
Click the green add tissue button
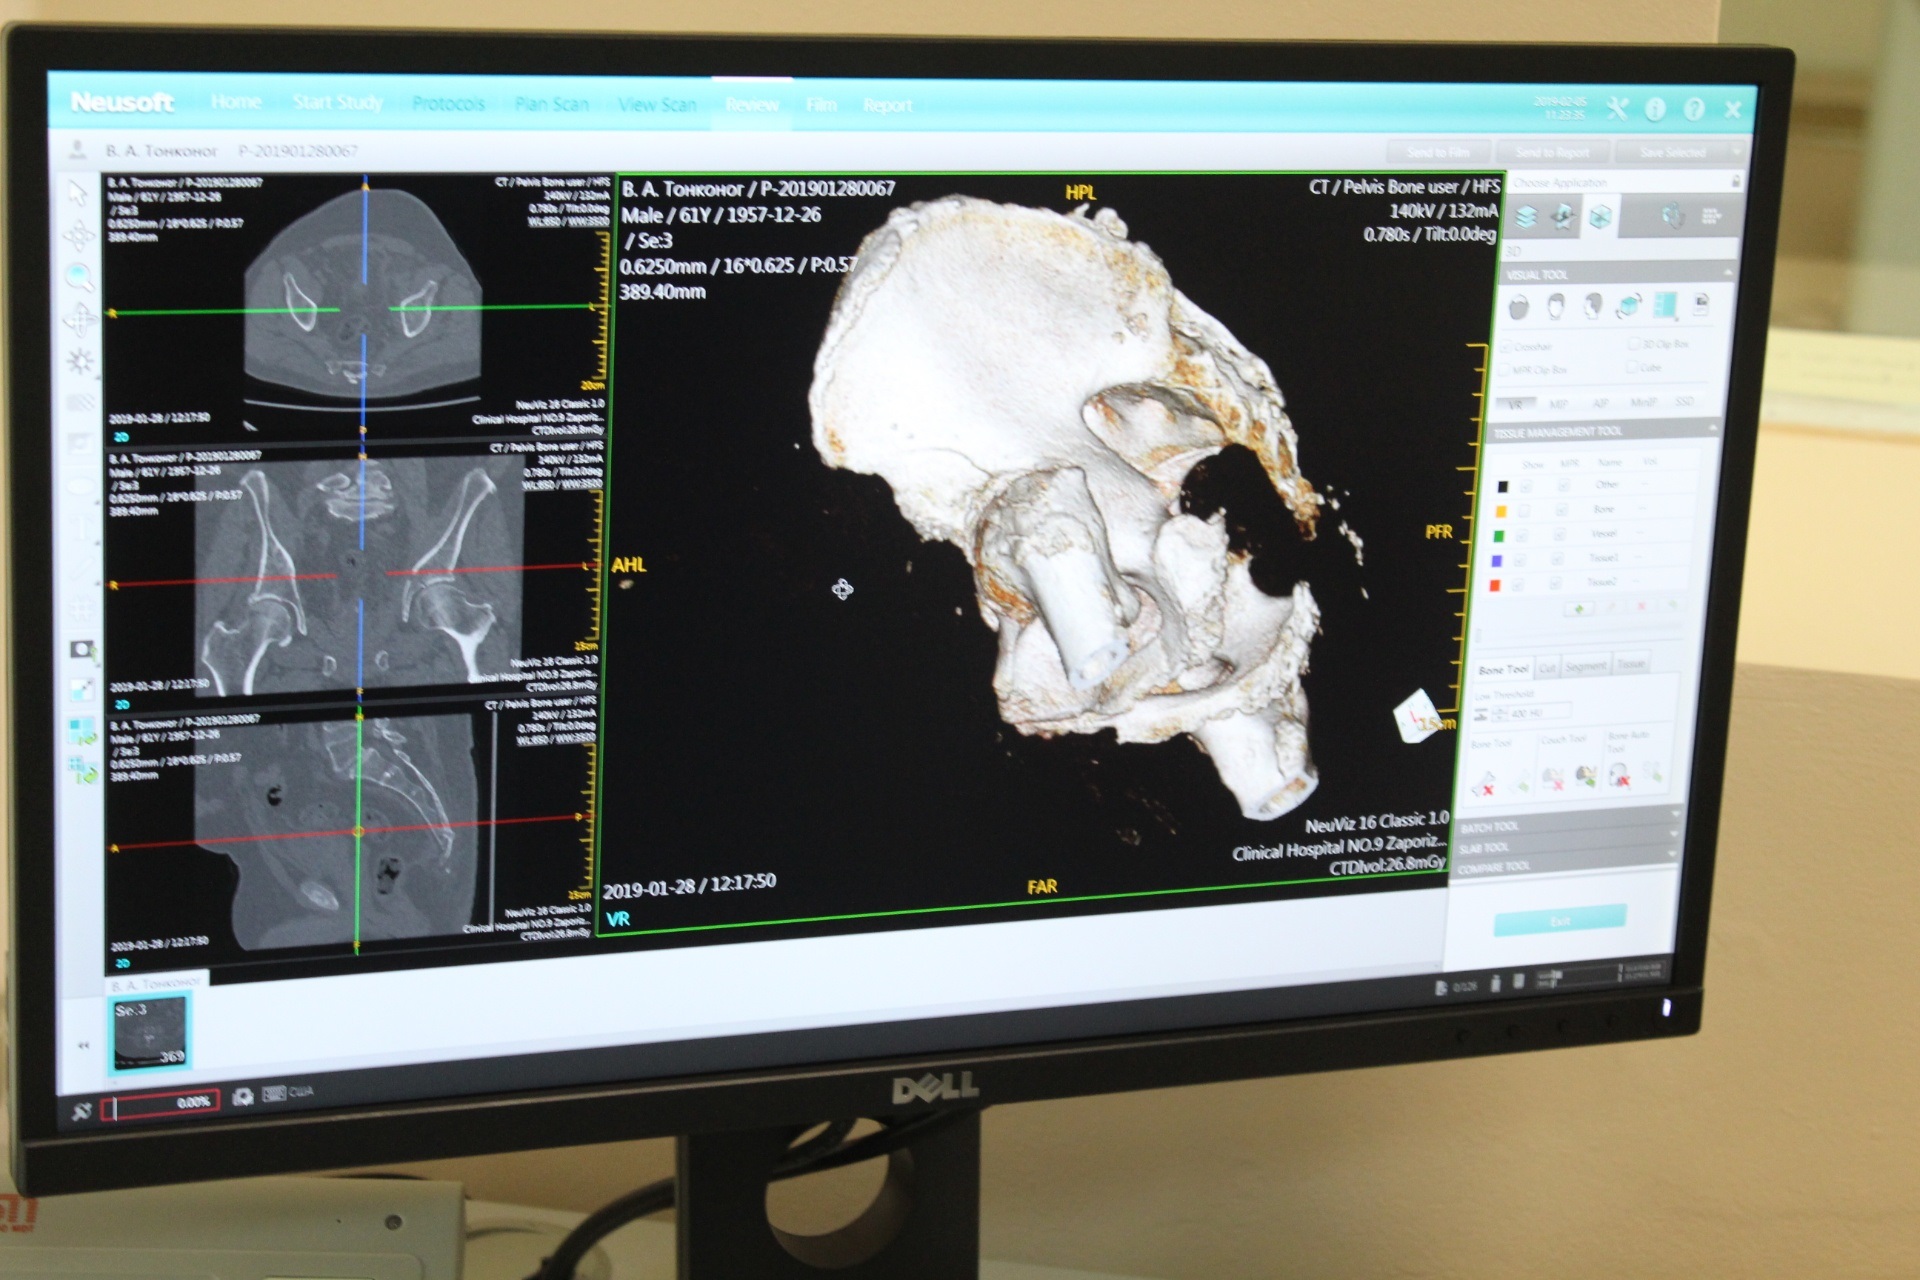1579,609
